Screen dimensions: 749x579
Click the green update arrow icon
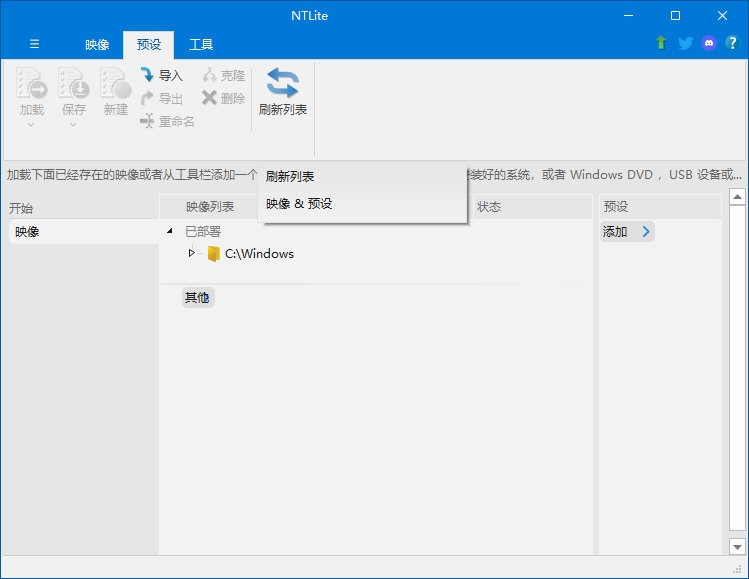661,43
